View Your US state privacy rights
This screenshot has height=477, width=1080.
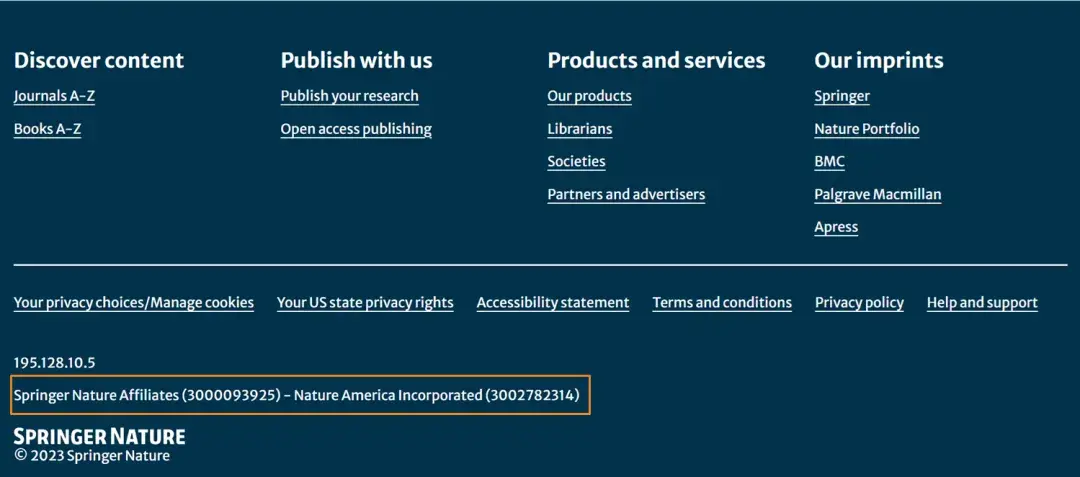365,302
